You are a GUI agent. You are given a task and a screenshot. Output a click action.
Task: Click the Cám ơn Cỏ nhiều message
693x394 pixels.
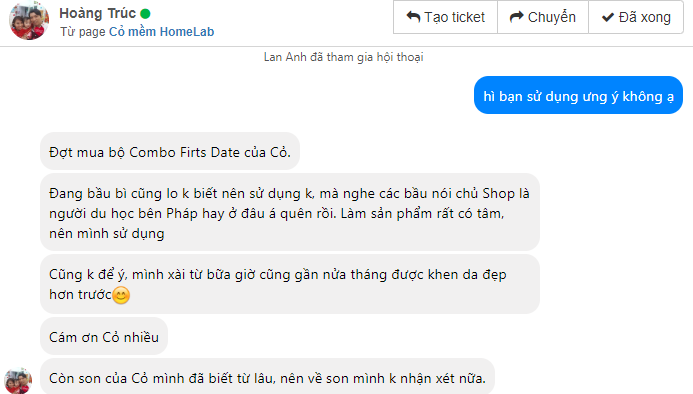[x=104, y=336]
